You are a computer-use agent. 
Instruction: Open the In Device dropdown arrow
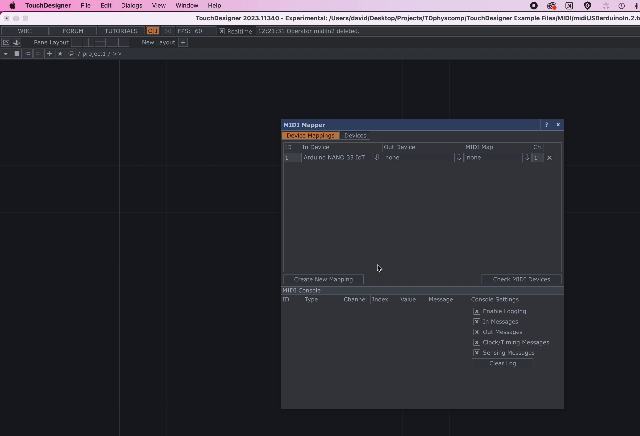coord(377,158)
